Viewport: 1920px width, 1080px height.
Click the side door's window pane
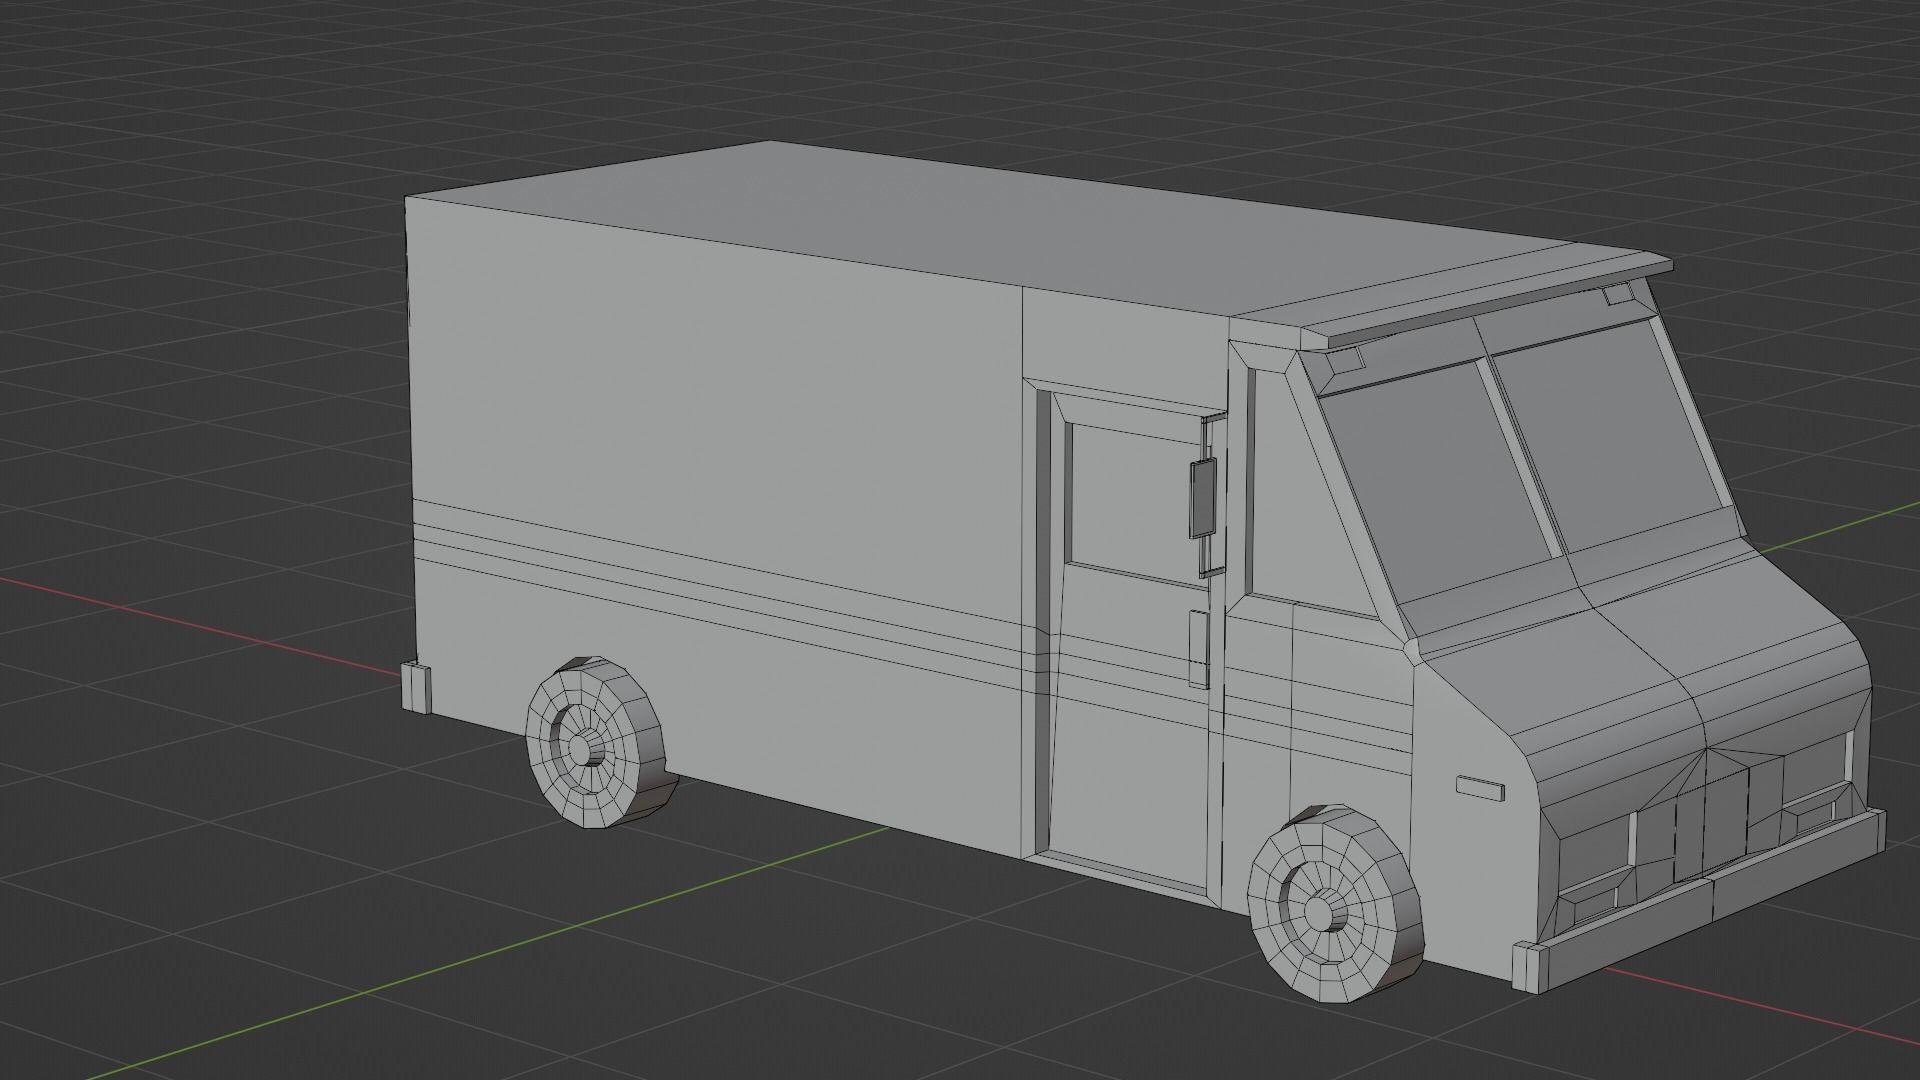coord(1131,503)
